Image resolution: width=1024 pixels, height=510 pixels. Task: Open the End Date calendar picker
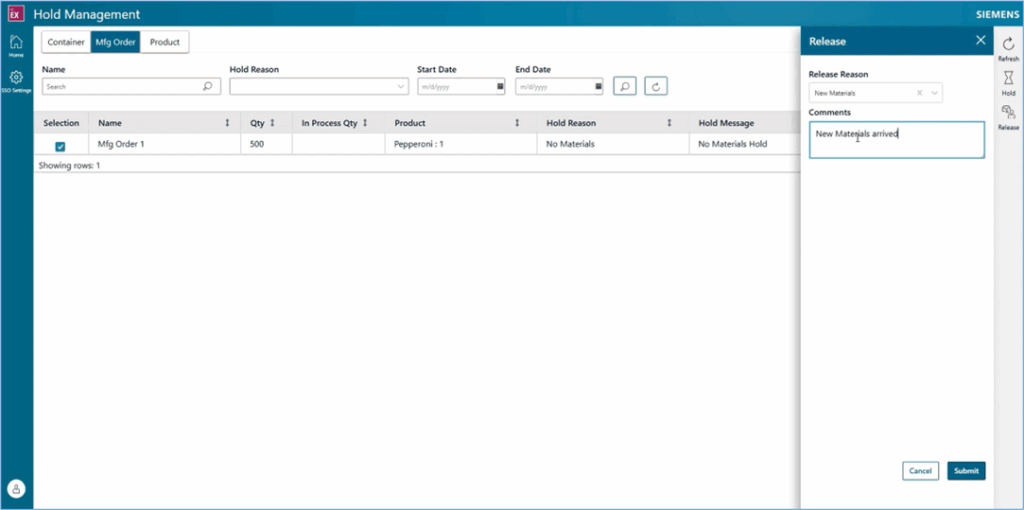598,87
